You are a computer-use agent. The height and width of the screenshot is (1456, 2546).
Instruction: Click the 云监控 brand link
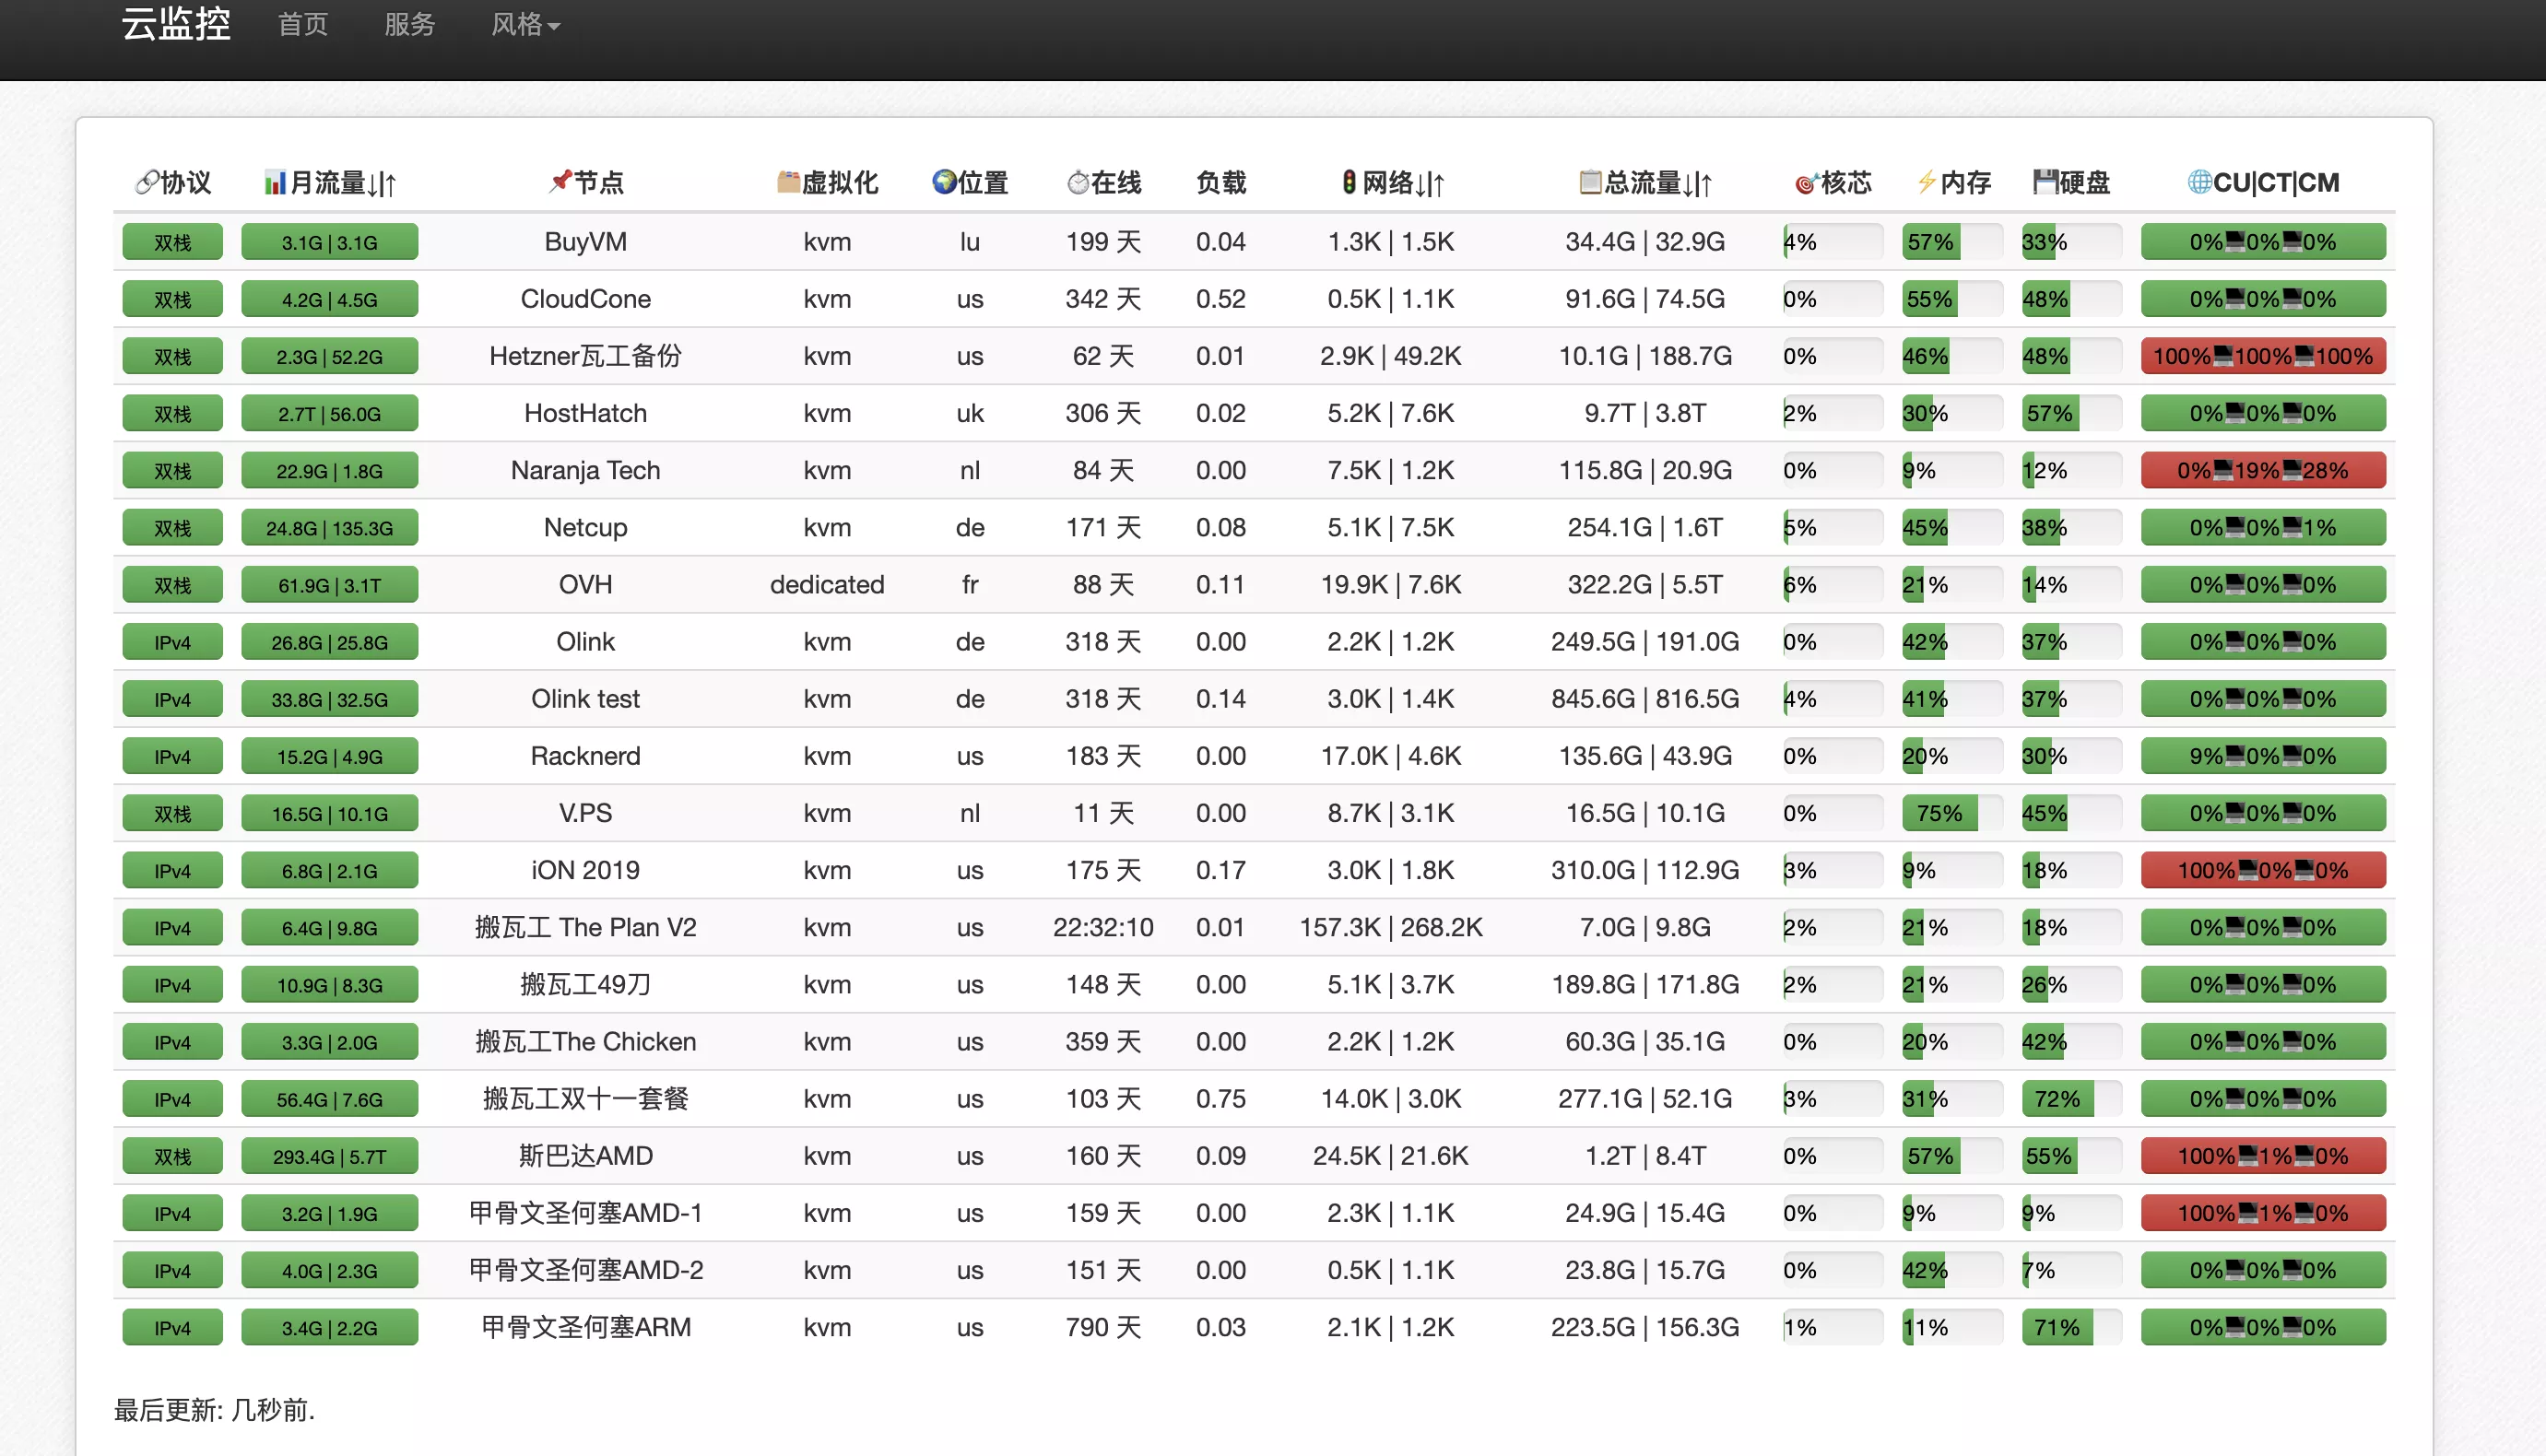(176, 23)
